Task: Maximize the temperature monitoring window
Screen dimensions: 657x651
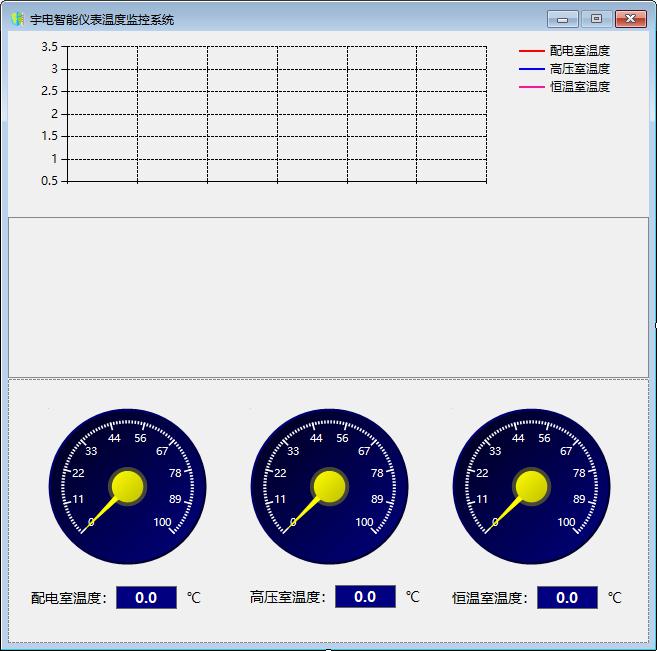Action: (x=596, y=19)
